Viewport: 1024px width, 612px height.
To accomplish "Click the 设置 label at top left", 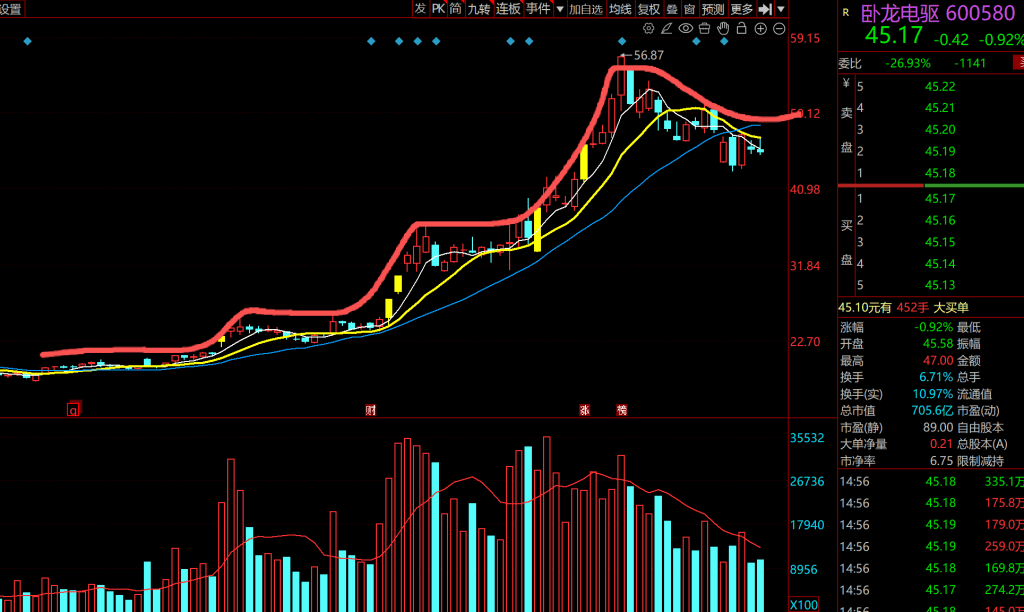I will (11, 9).
